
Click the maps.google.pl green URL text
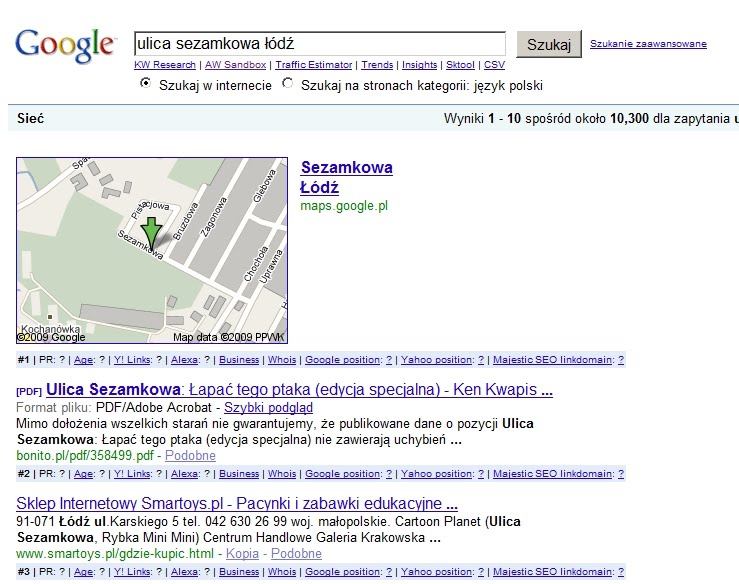[344, 206]
